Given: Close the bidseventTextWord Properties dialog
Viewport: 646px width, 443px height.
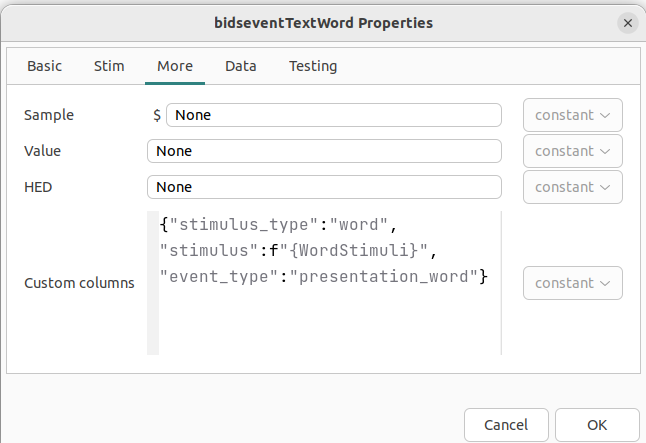Looking at the screenshot, I should pos(627,23).
